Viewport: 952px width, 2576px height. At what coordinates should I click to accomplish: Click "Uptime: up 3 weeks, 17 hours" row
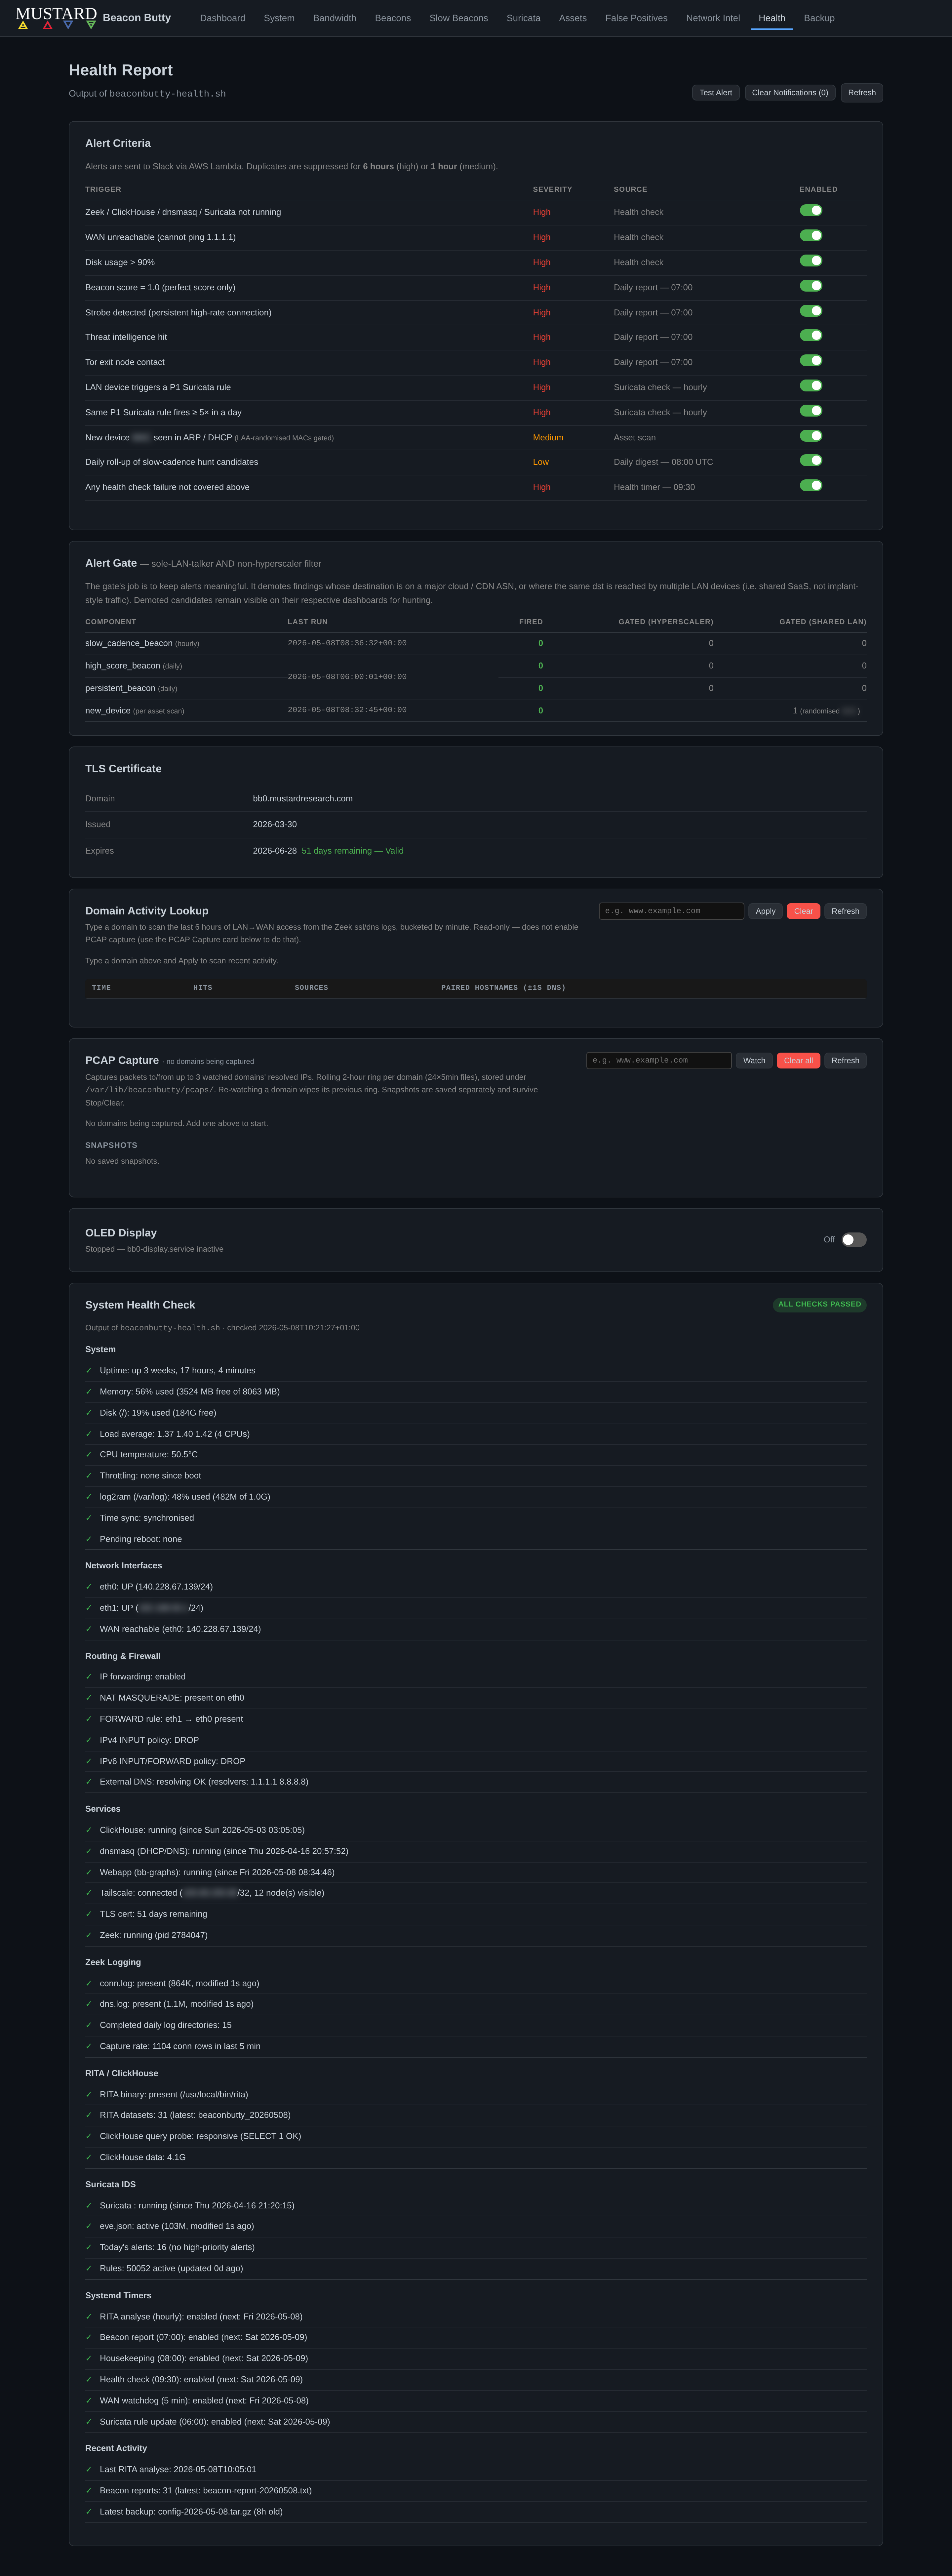(476, 1371)
